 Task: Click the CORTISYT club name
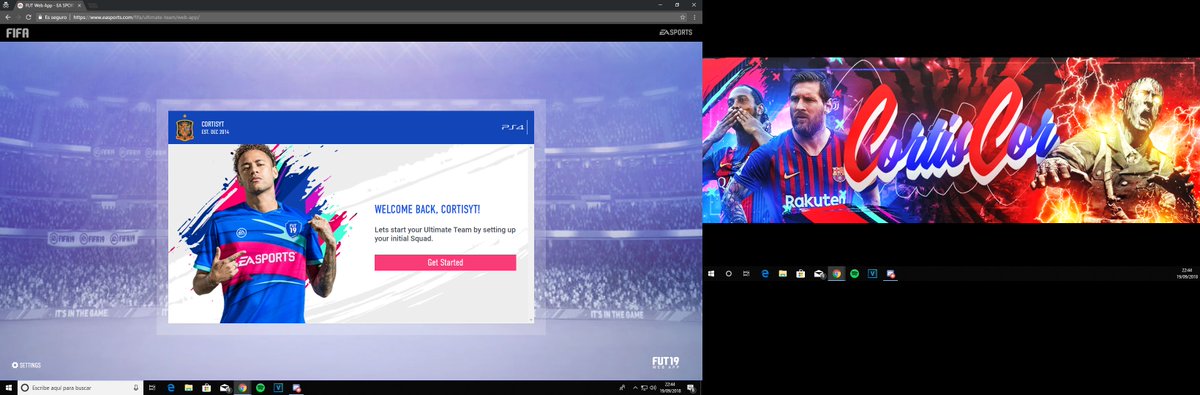coord(212,124)
